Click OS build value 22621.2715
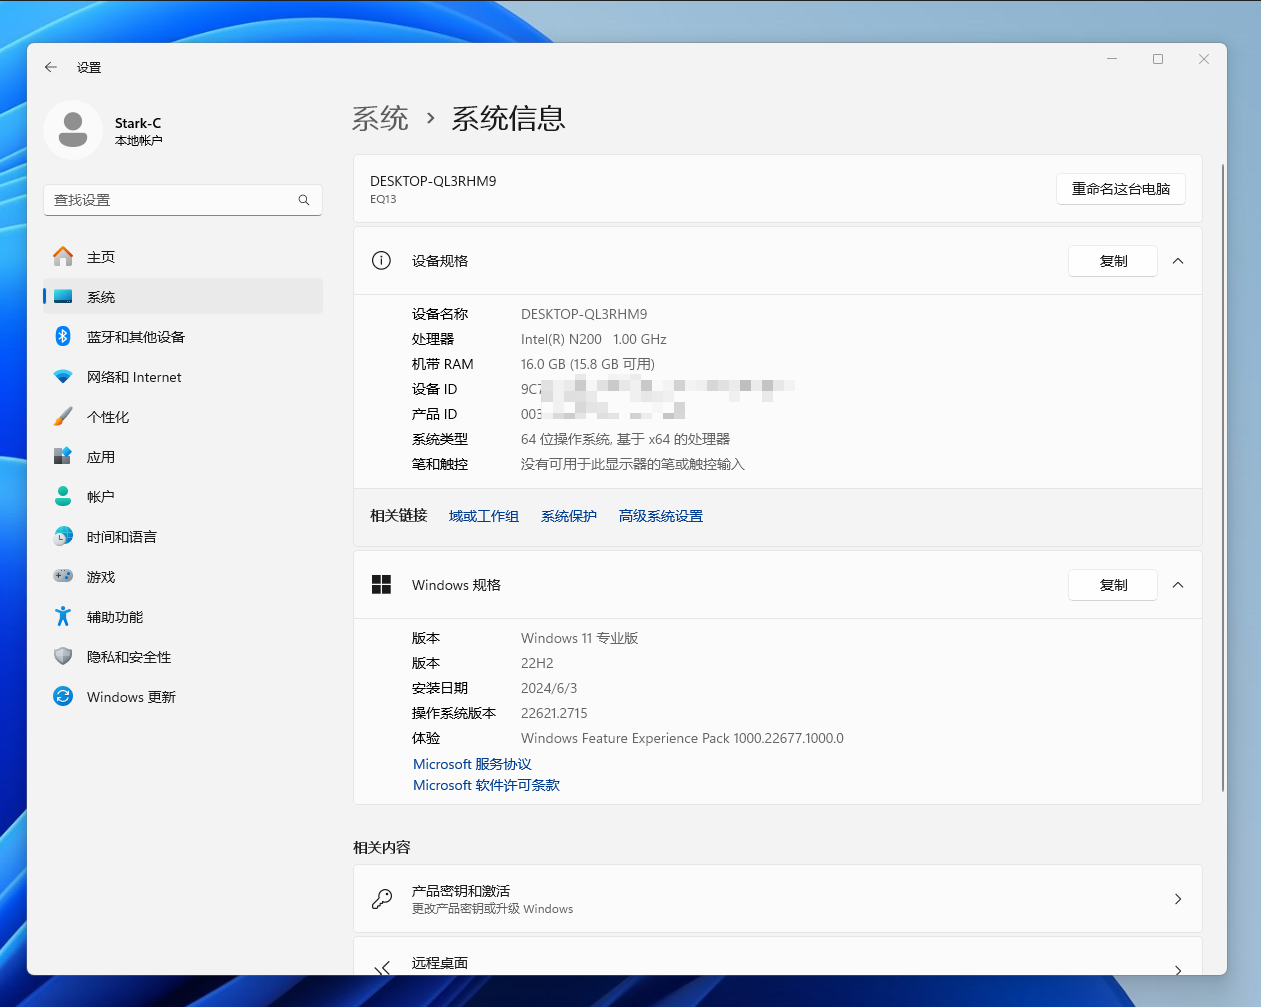 (x=554, y=713)
